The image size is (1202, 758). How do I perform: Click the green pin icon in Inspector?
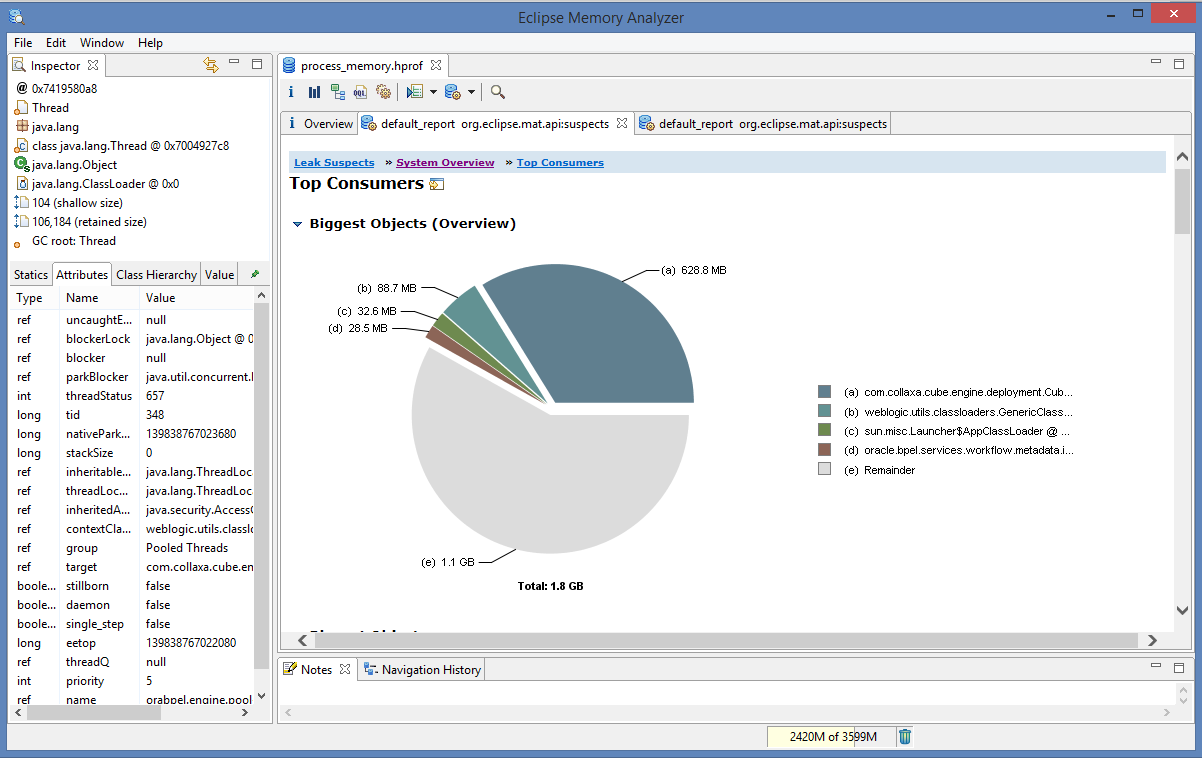click(x=255, y=274)
